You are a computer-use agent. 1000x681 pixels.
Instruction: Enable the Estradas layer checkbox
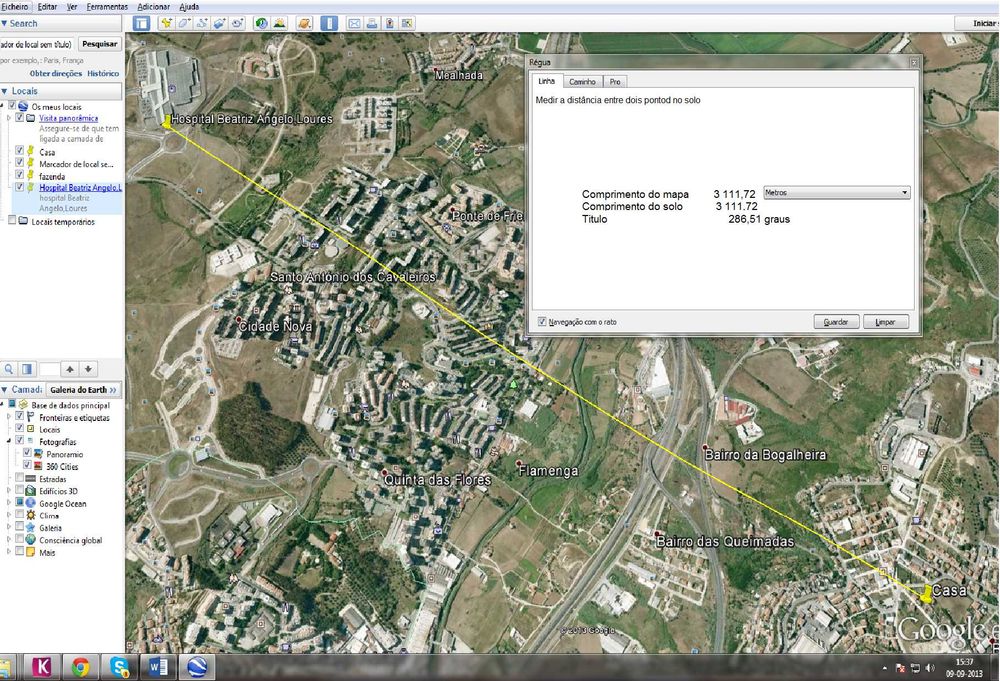coord(19,478)
